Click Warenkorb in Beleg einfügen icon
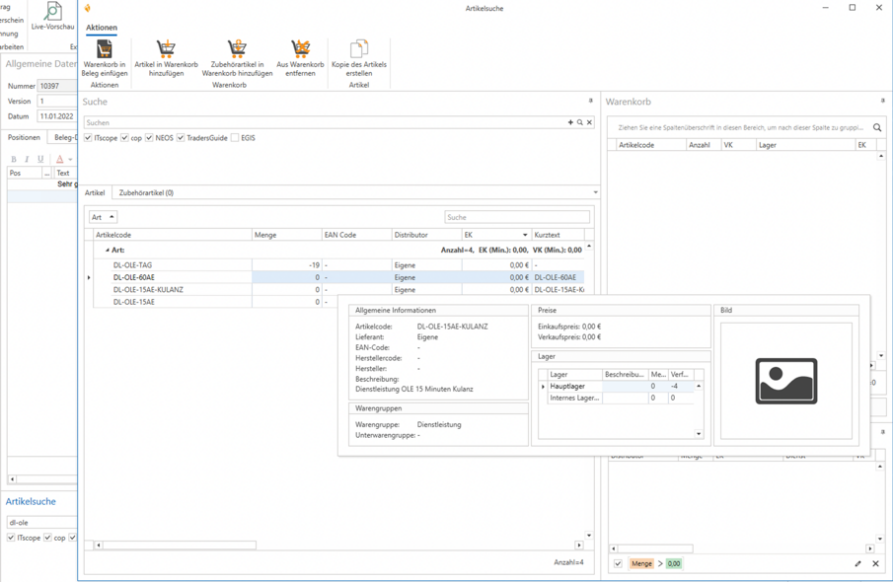The width and height of the screenshot is (893, 582). pos(104,49)
